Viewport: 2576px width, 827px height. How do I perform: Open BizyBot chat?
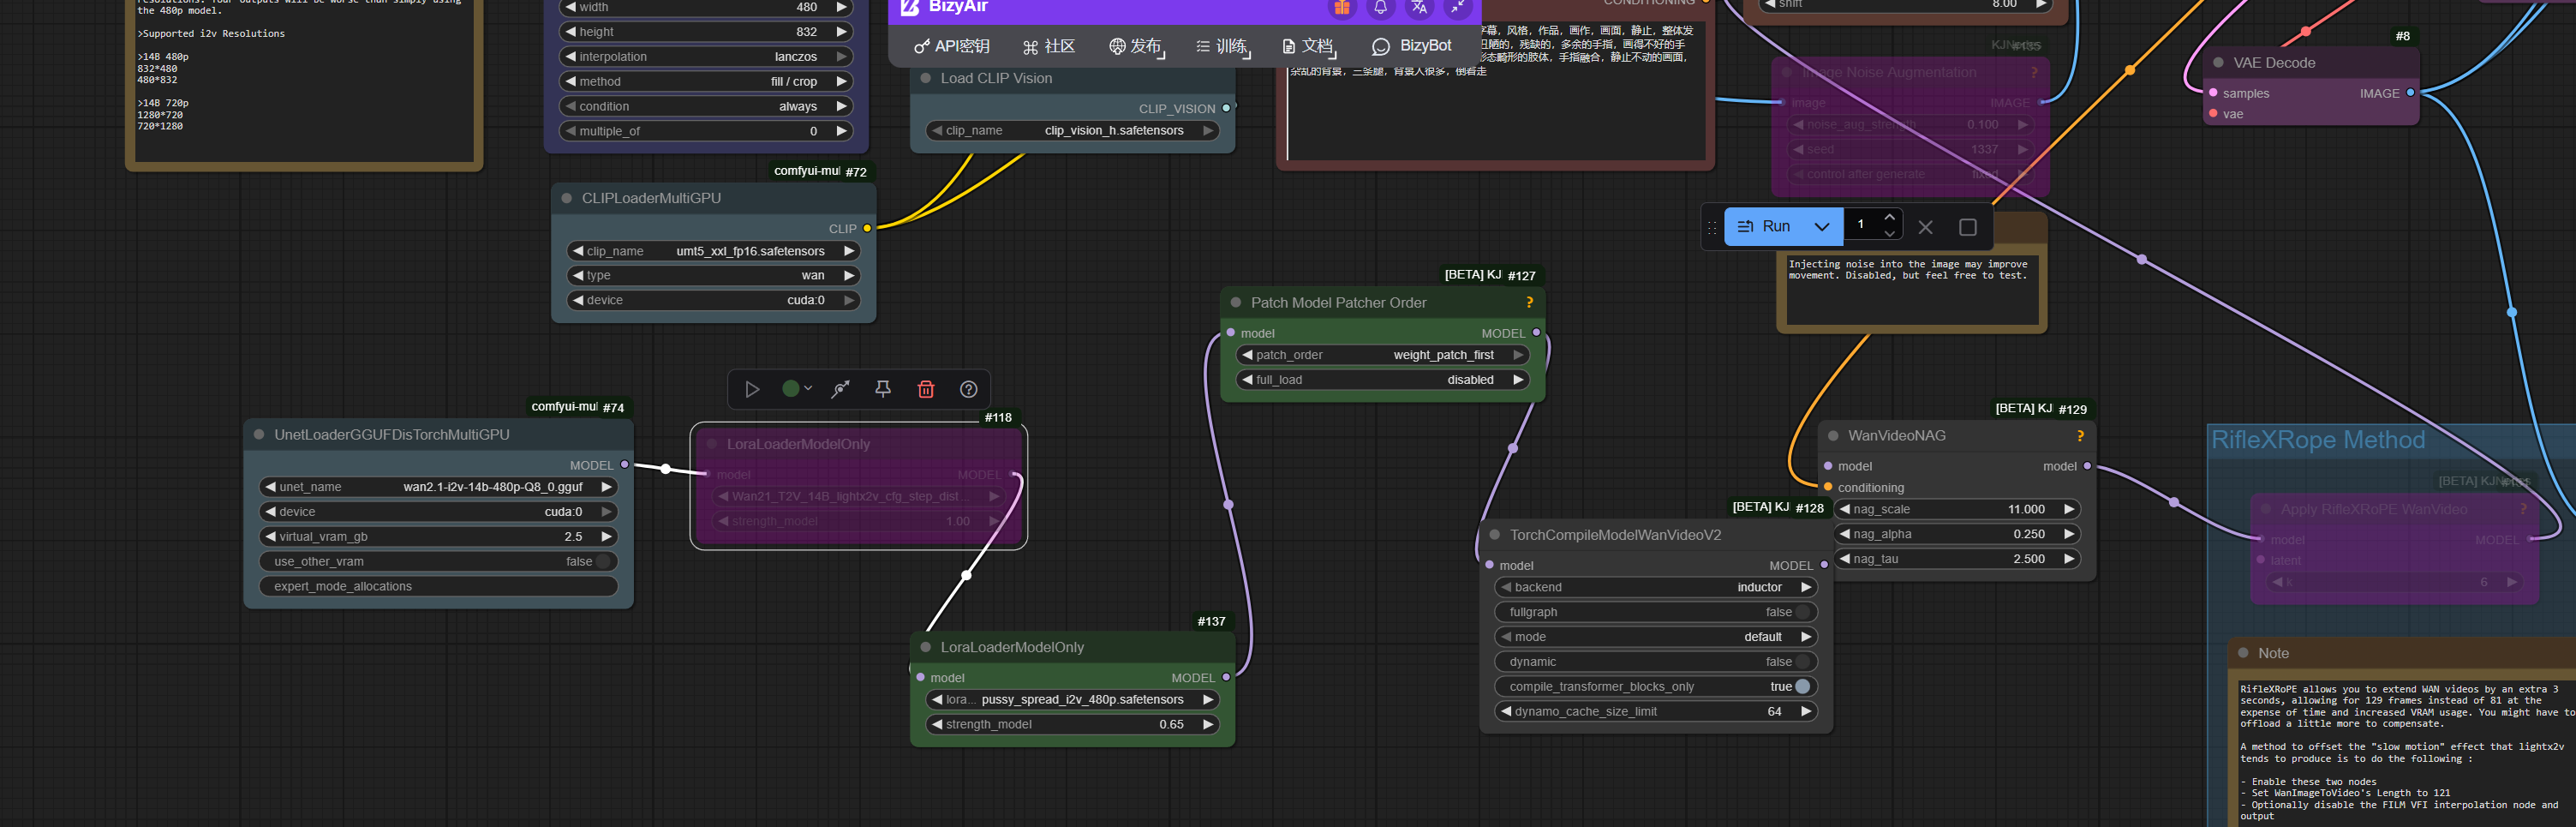coord(1412,47)
